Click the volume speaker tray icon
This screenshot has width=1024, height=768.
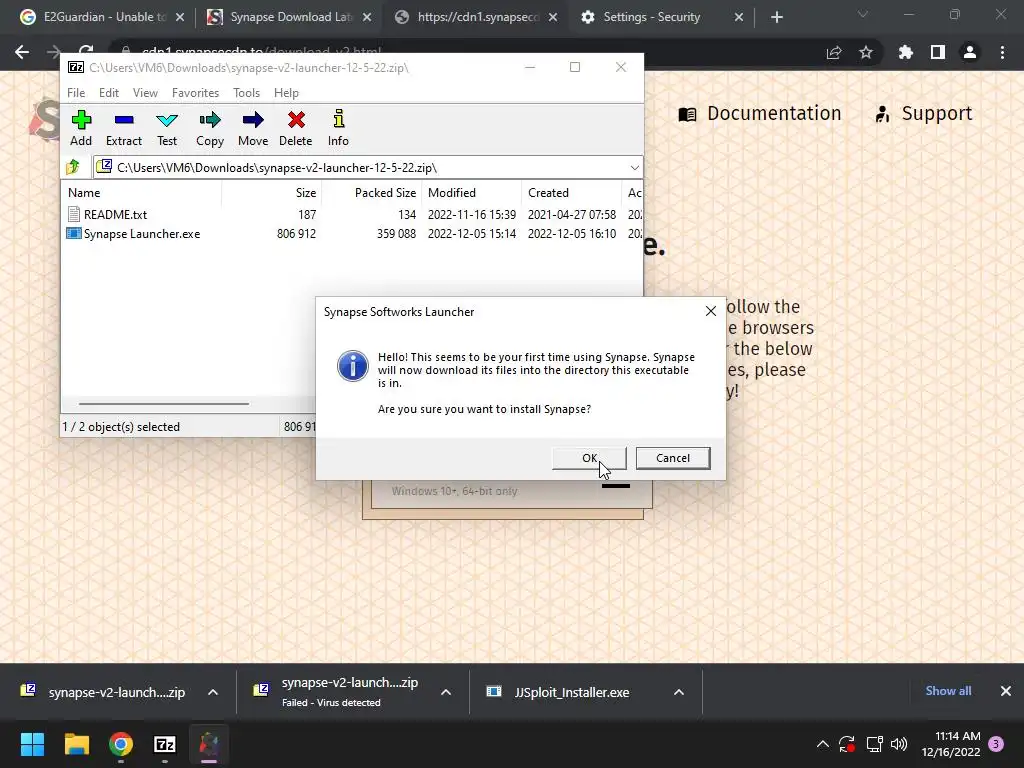coord(899,744)
